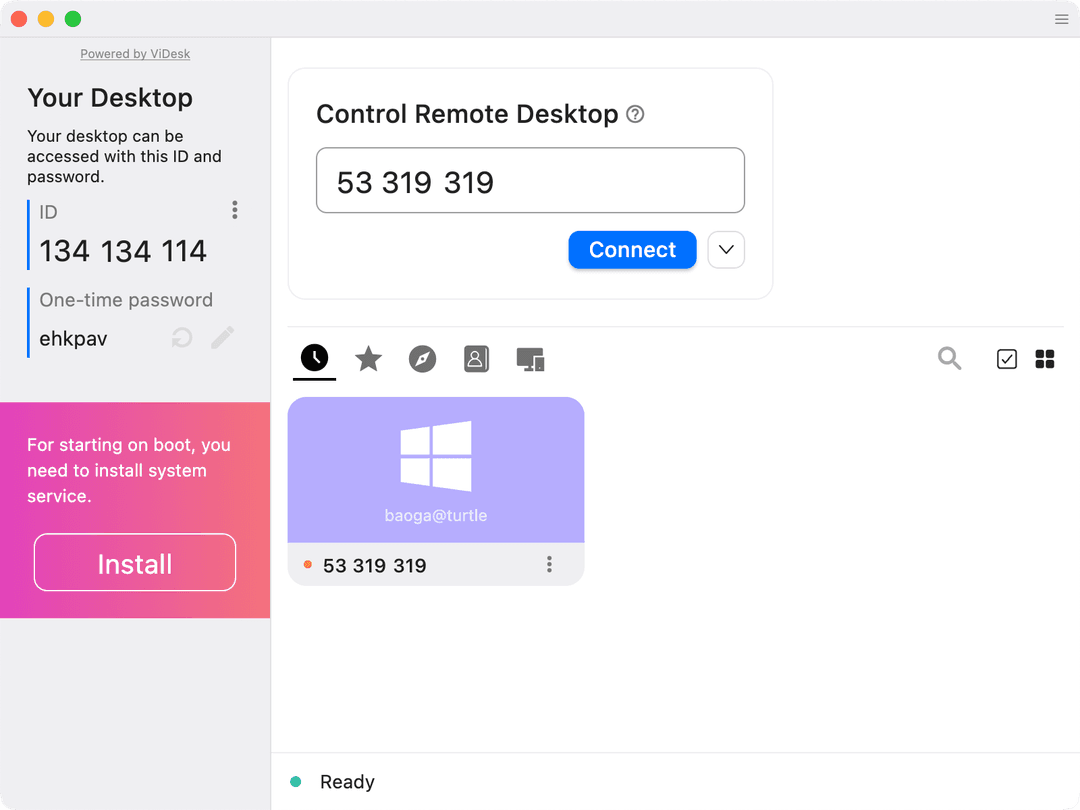Open connect options with the chevron dropdown
Image resolution: width=1080 pixels, height=810 pixels.
725,249
